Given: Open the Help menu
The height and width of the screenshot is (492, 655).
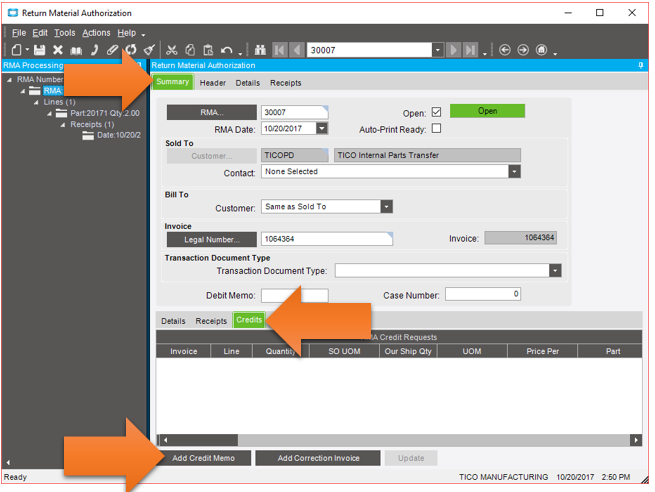Looking at the screenshot, I should (x=127, y=33).
